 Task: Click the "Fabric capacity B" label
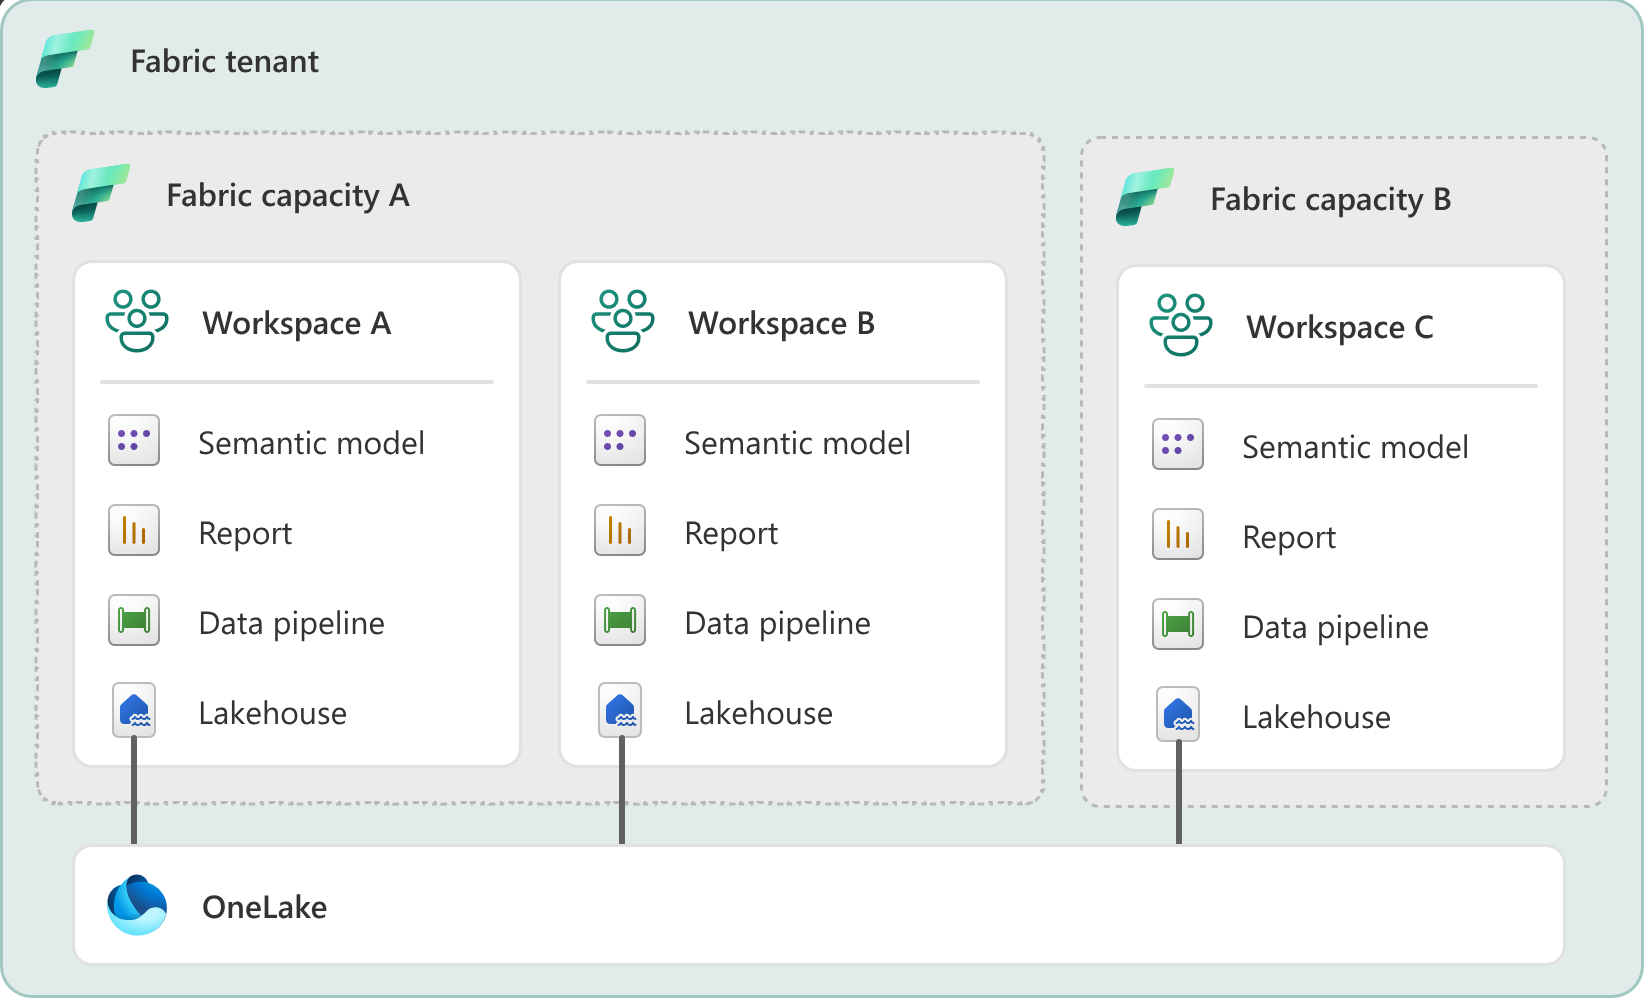(x=1331, y=200)
